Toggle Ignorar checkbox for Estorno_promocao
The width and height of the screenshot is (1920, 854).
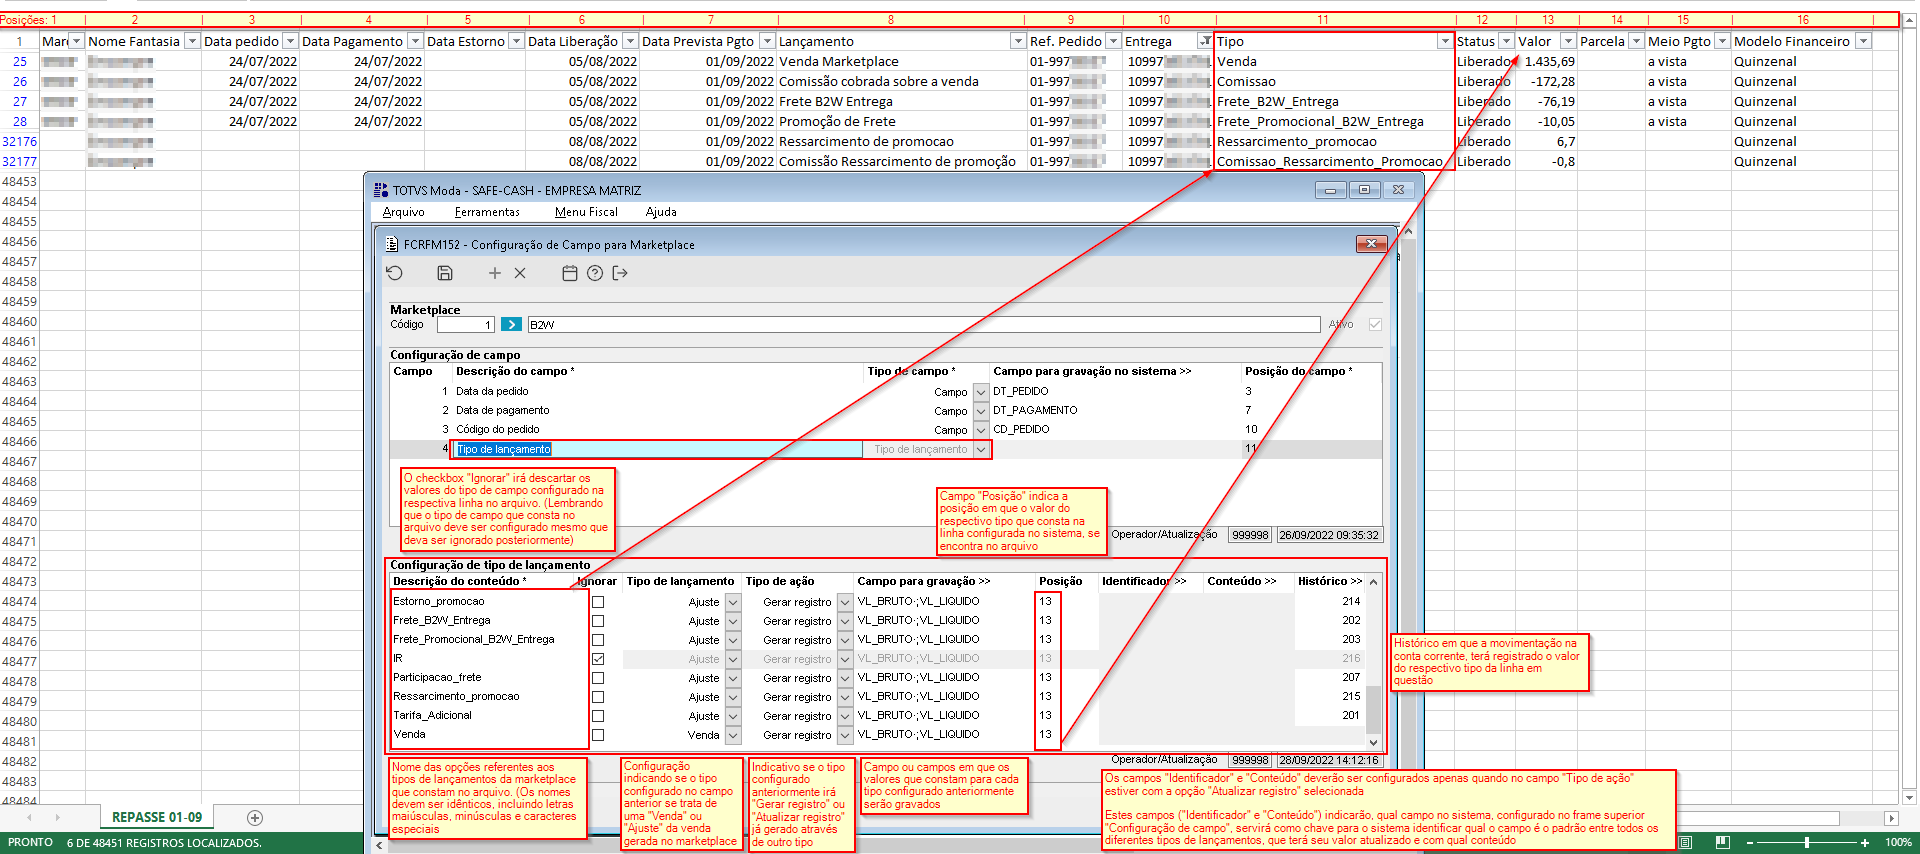point(598,602)
